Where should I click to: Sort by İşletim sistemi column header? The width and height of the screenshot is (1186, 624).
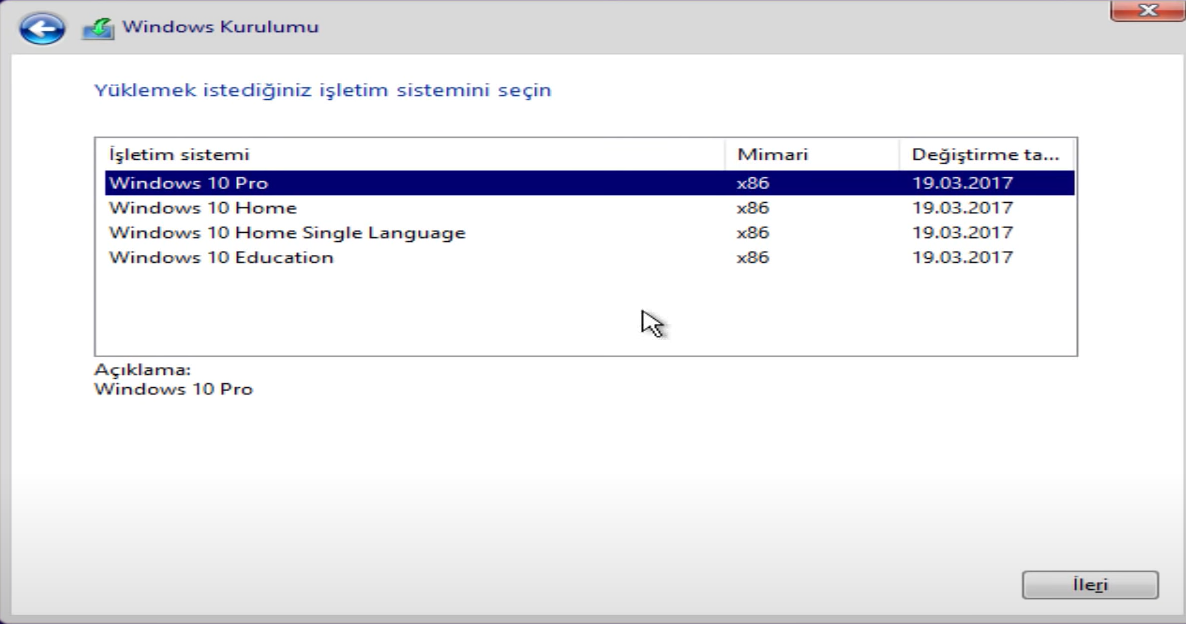414,154
